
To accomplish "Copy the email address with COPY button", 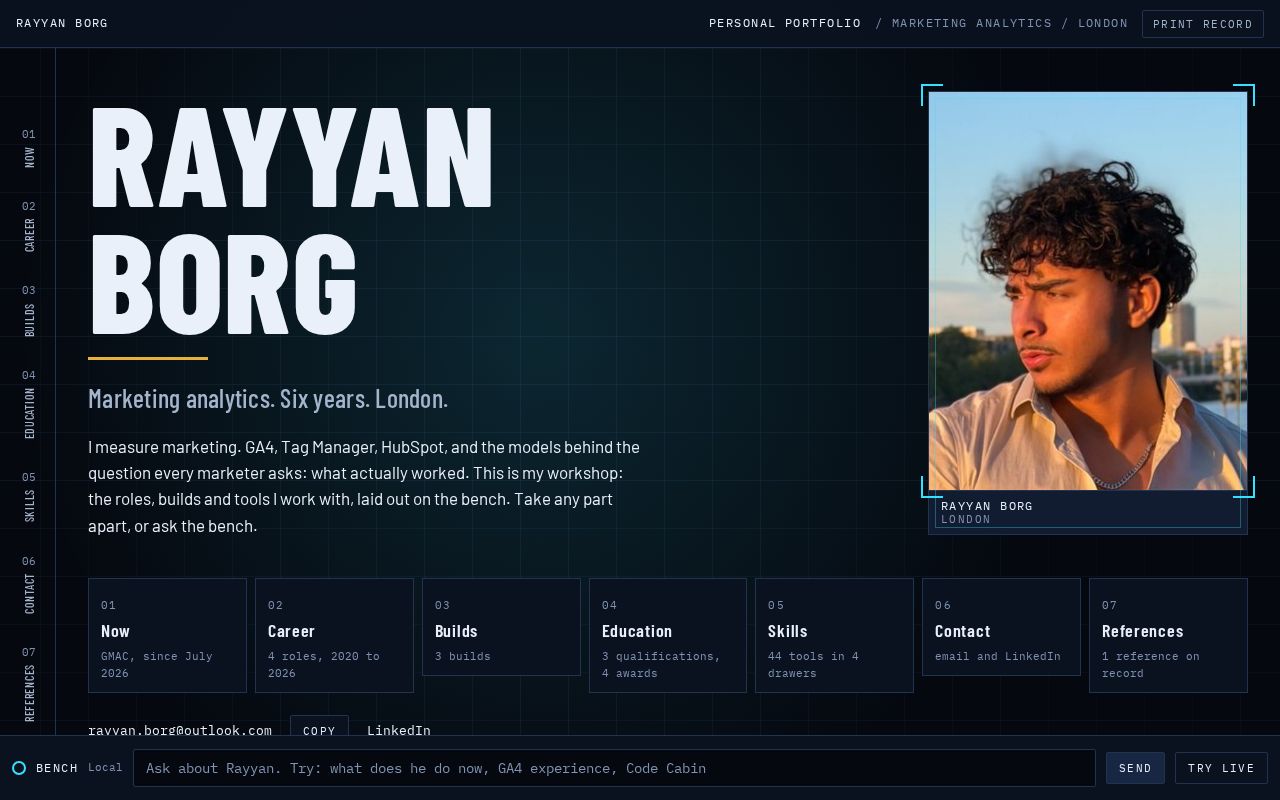I will pos(319,730).
